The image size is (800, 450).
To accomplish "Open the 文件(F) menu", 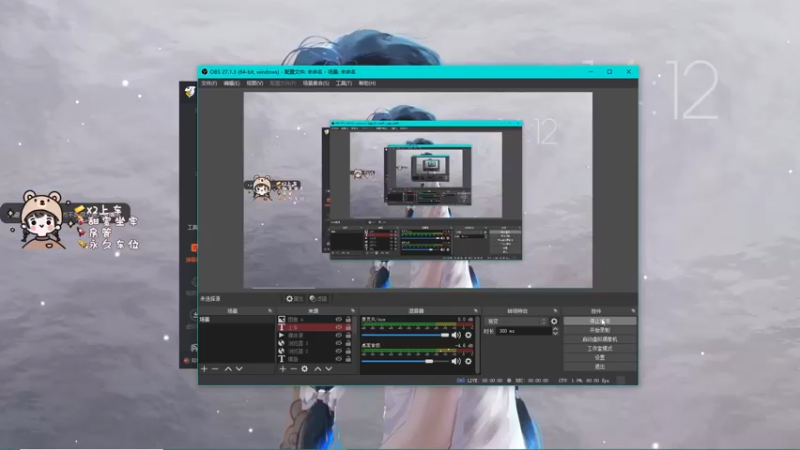I will click(x=209, y=83).
